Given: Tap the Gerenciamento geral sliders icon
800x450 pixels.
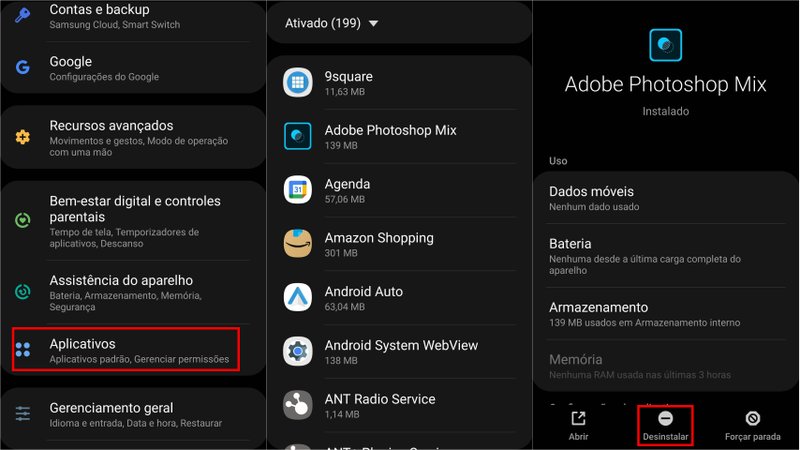Looking at the screenshot, I should click(22, 413).
